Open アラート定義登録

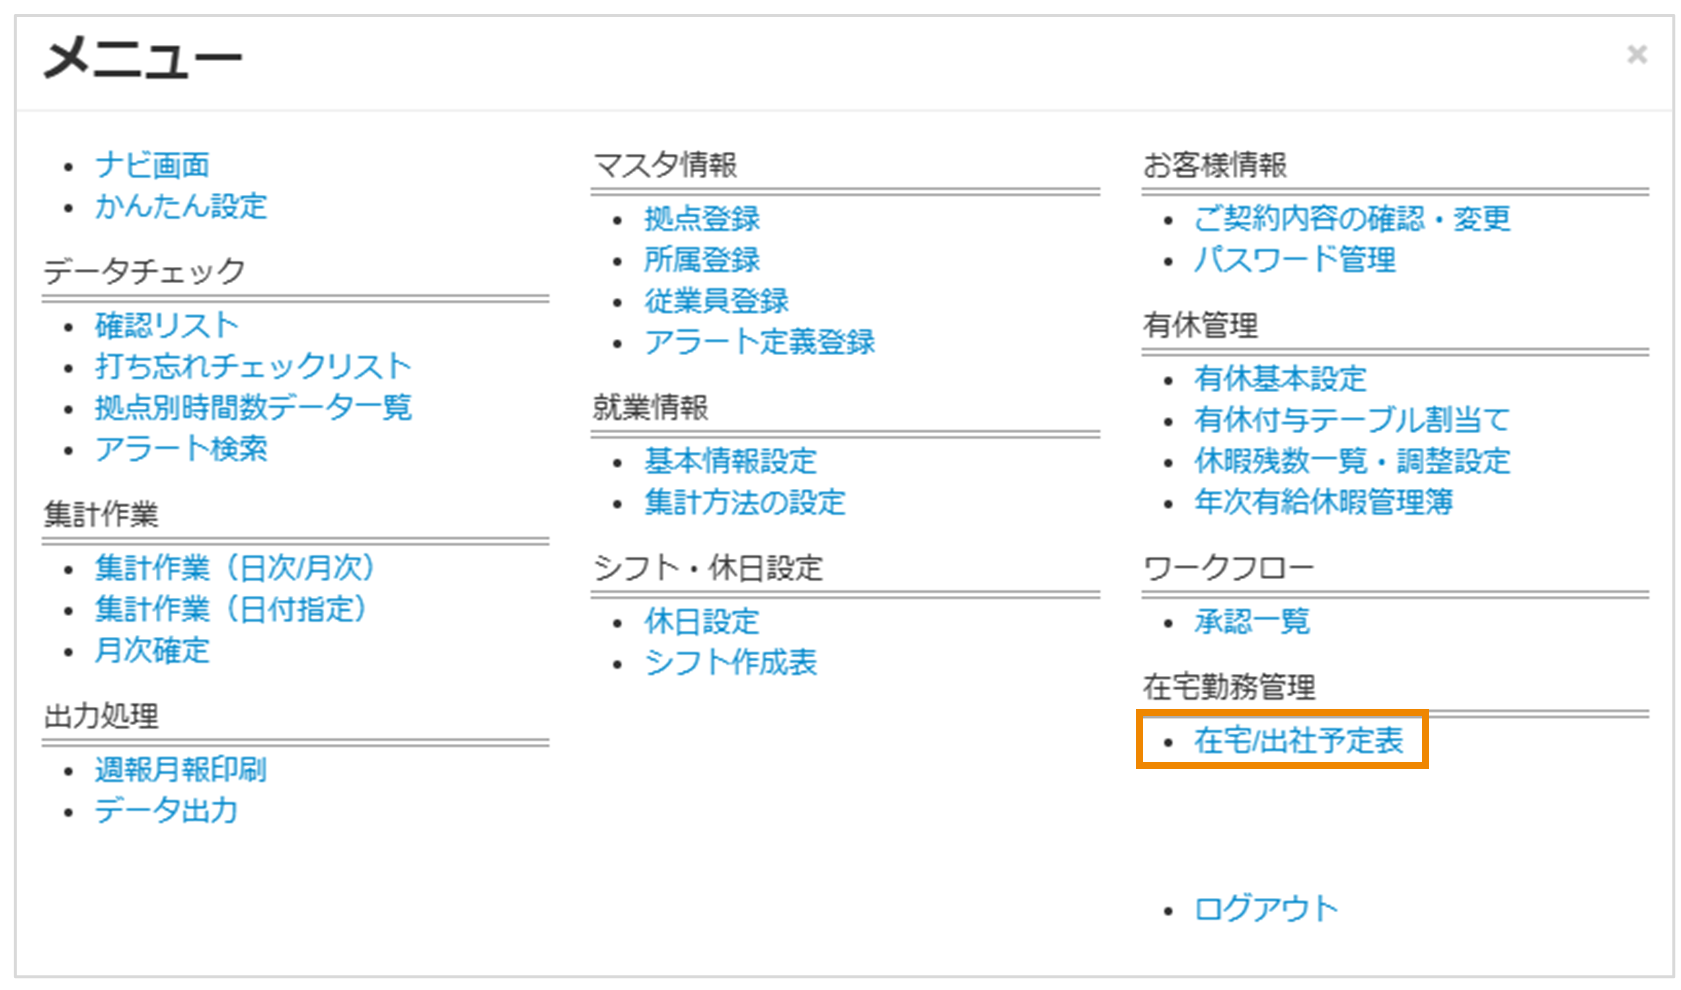click(x=760, y=341)
